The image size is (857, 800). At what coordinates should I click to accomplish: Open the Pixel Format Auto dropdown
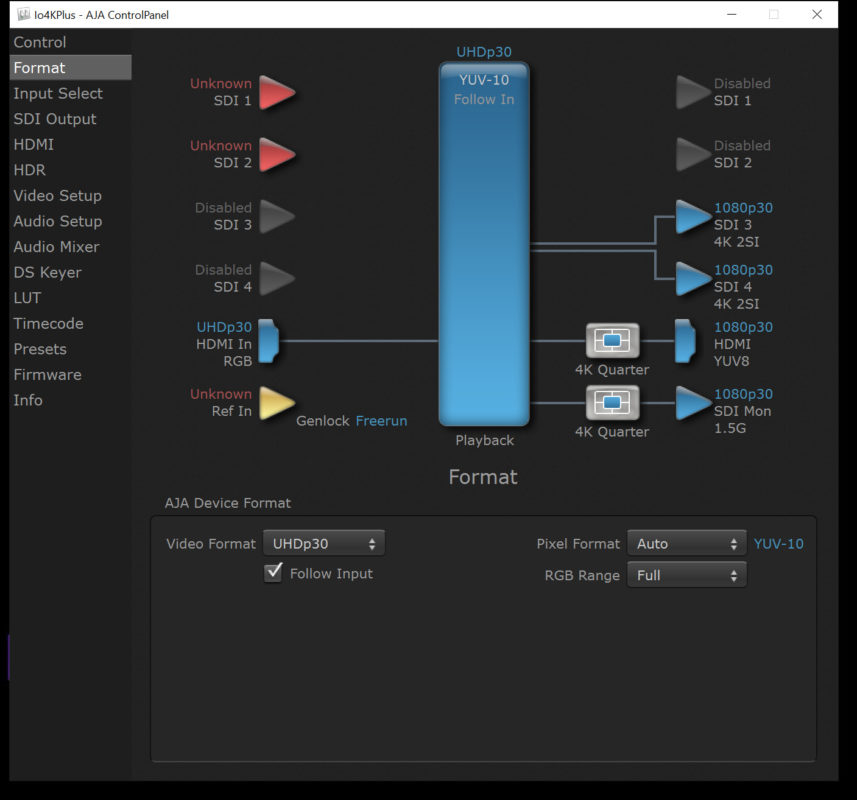point(686,543)
